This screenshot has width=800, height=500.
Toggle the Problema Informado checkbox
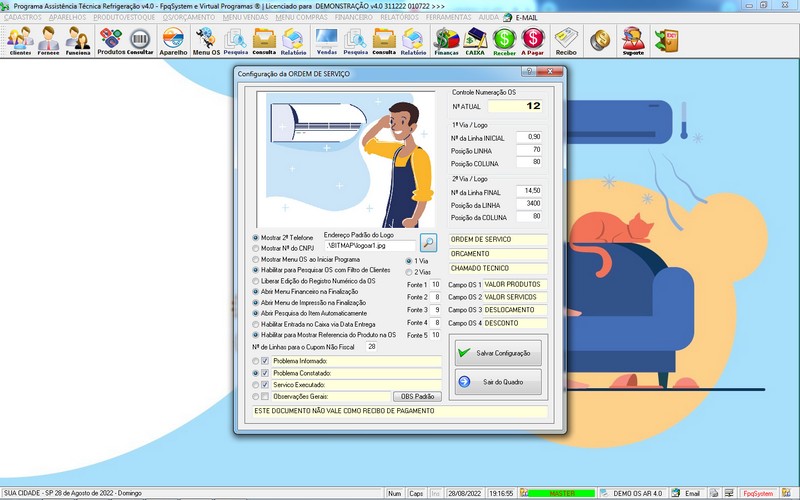(265, 361)
